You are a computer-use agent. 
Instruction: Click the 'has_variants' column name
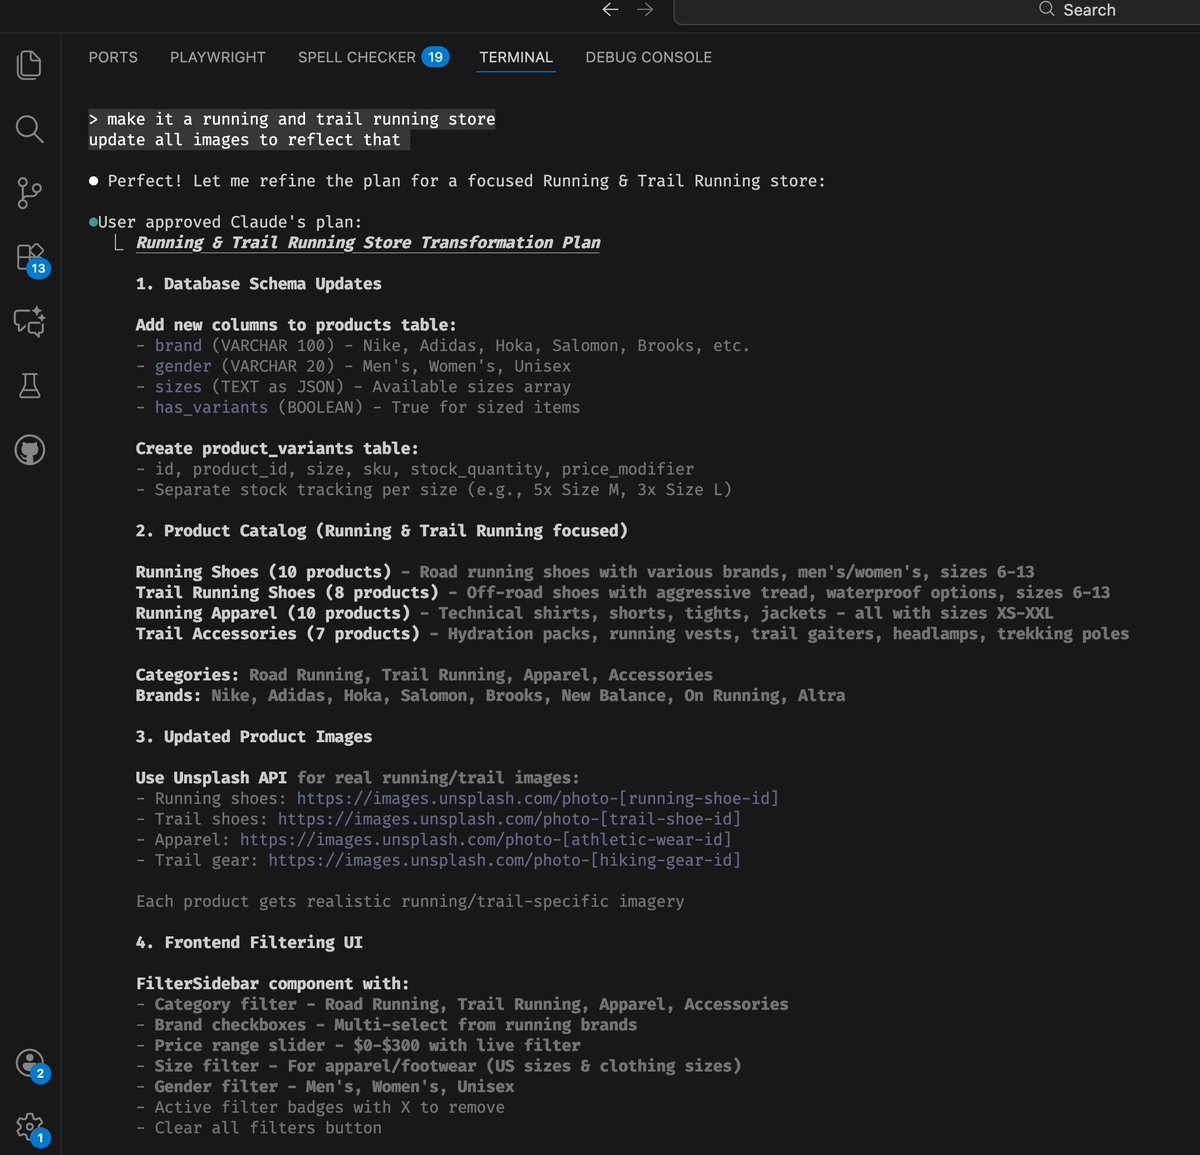click(x=211, y=407)
